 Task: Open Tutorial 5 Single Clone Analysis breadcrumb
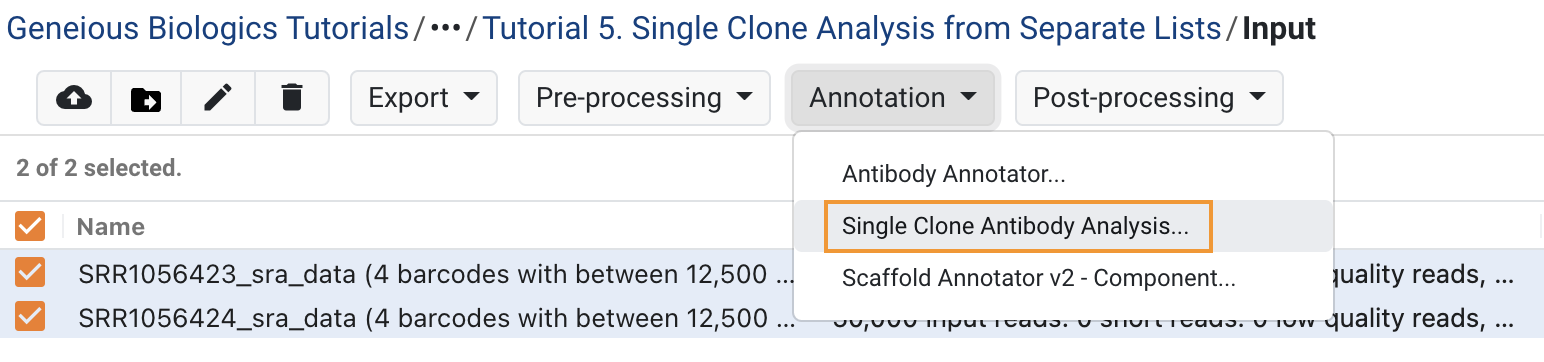(852, 28)
